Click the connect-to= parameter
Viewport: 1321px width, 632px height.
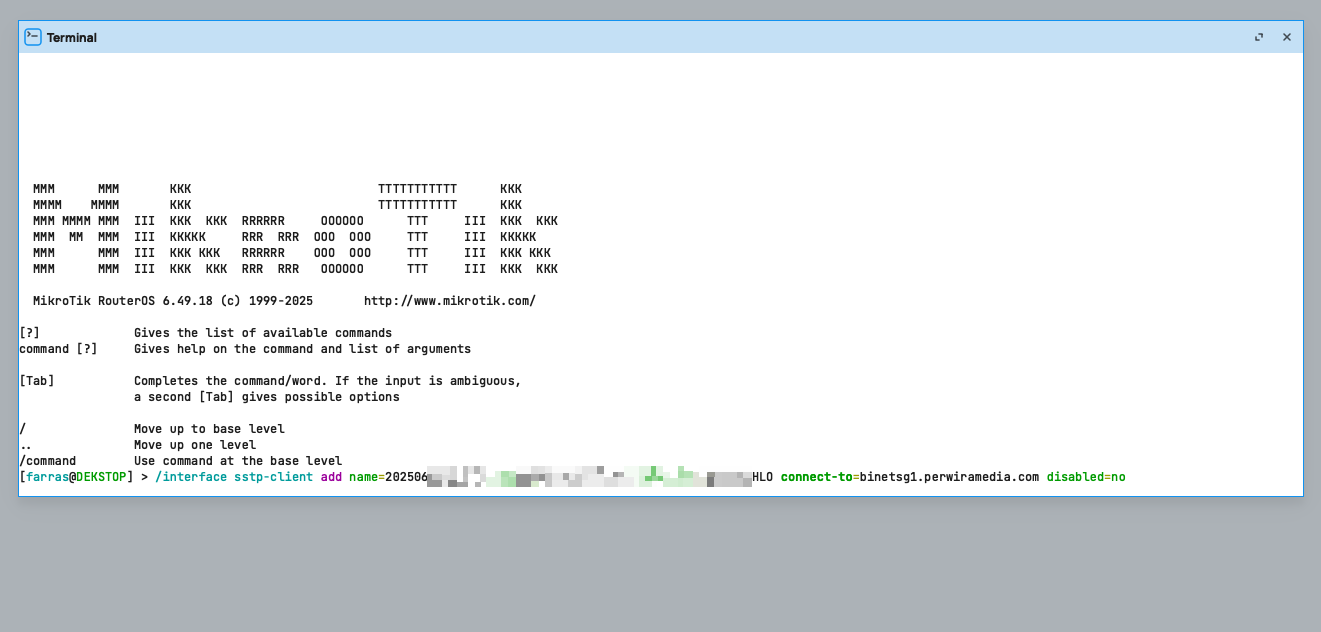click(819, 477)
